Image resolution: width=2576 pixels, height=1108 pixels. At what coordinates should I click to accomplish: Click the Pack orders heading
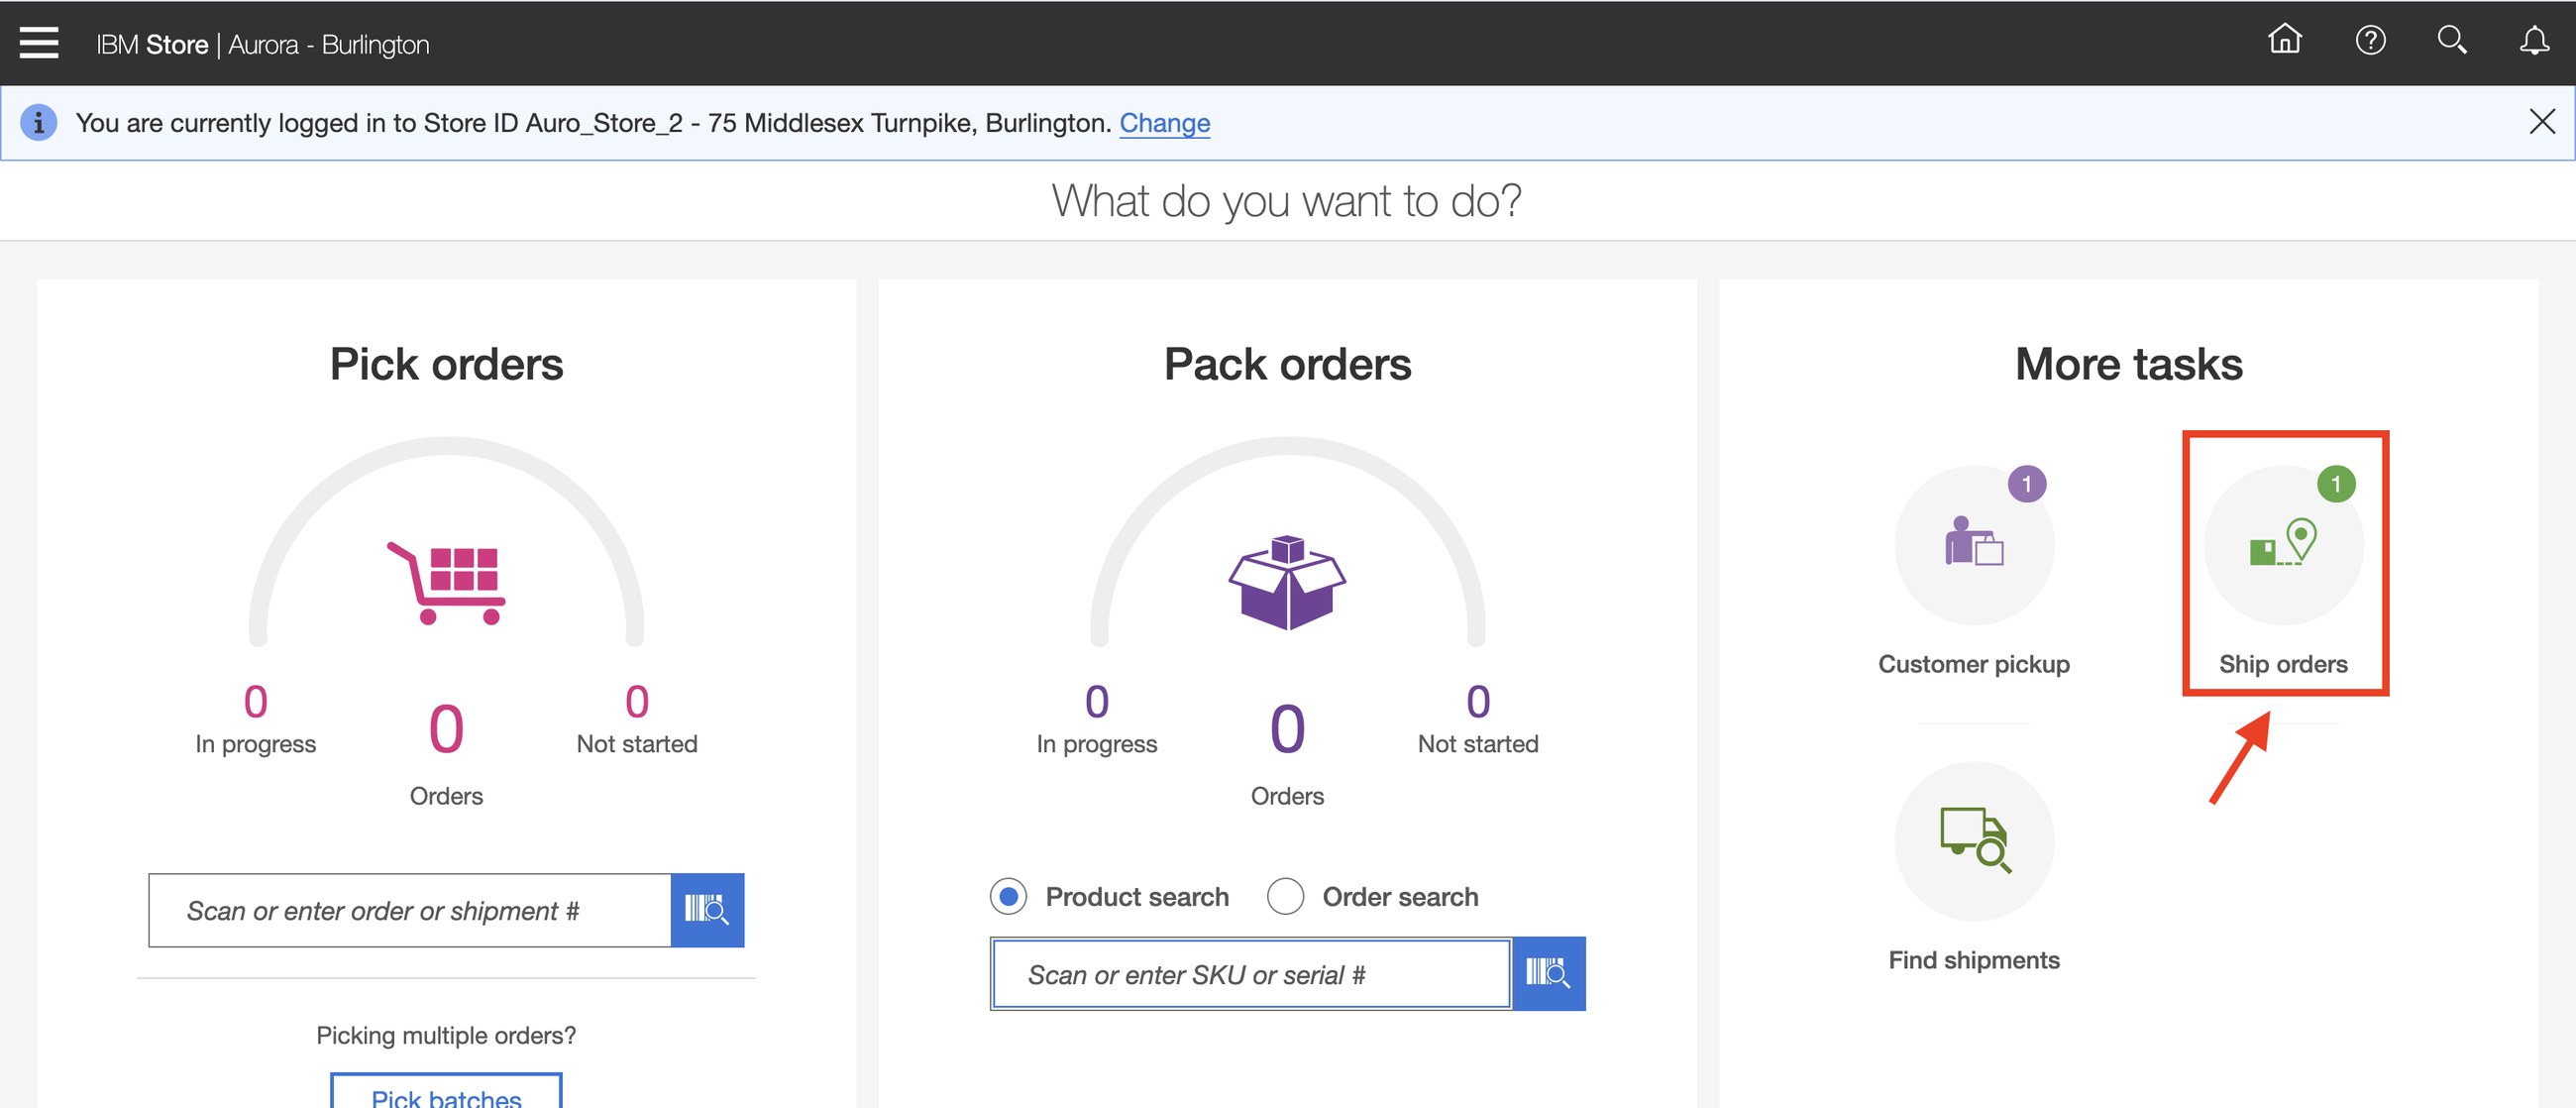[x=1287, y=364]
